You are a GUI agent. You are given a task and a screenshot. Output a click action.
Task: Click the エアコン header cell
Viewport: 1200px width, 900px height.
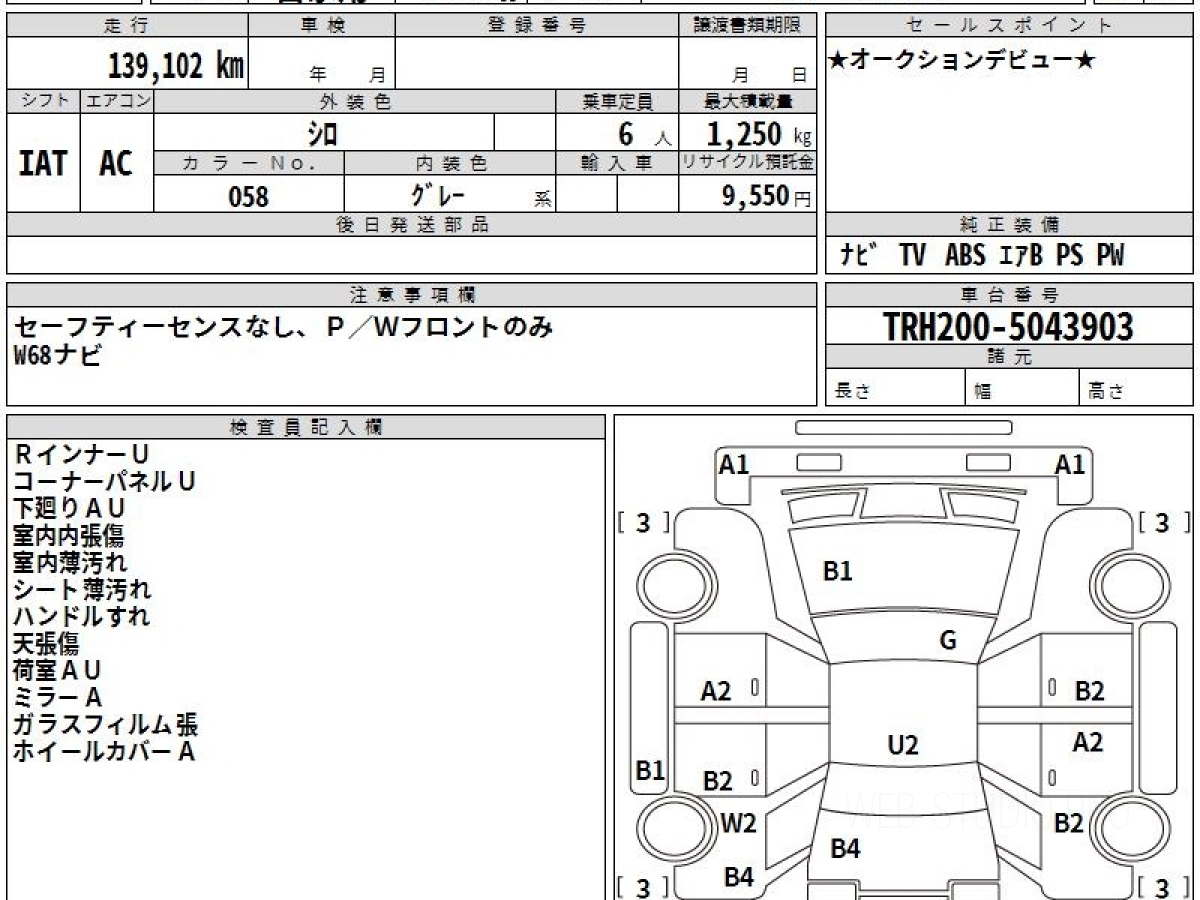[x=117, y=101]
